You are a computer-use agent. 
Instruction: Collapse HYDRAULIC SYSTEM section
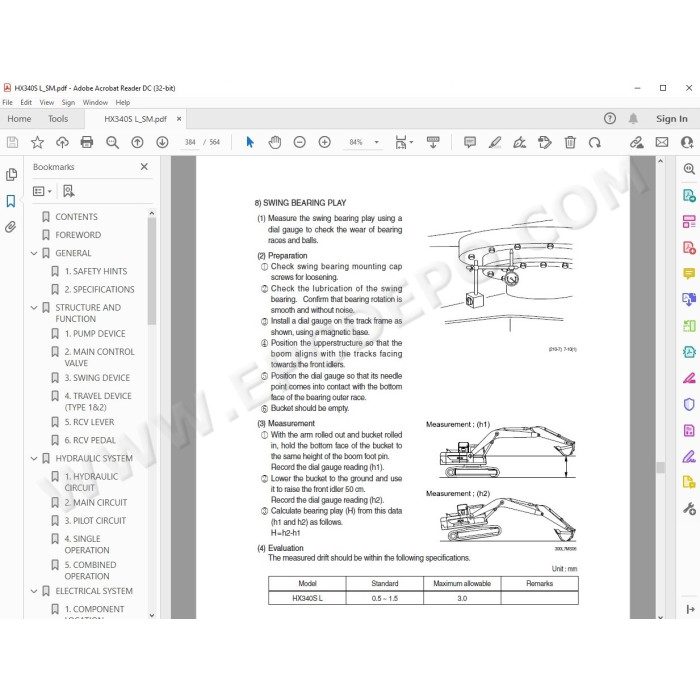(34, 458)
